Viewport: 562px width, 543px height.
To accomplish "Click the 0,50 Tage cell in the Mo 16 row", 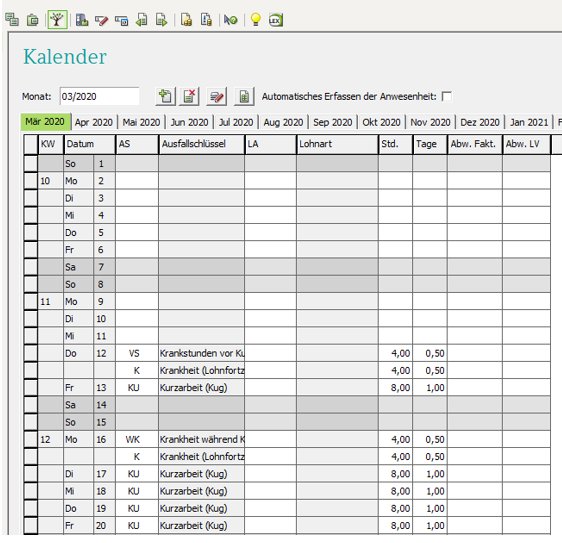I will click(x=430, y=439).
